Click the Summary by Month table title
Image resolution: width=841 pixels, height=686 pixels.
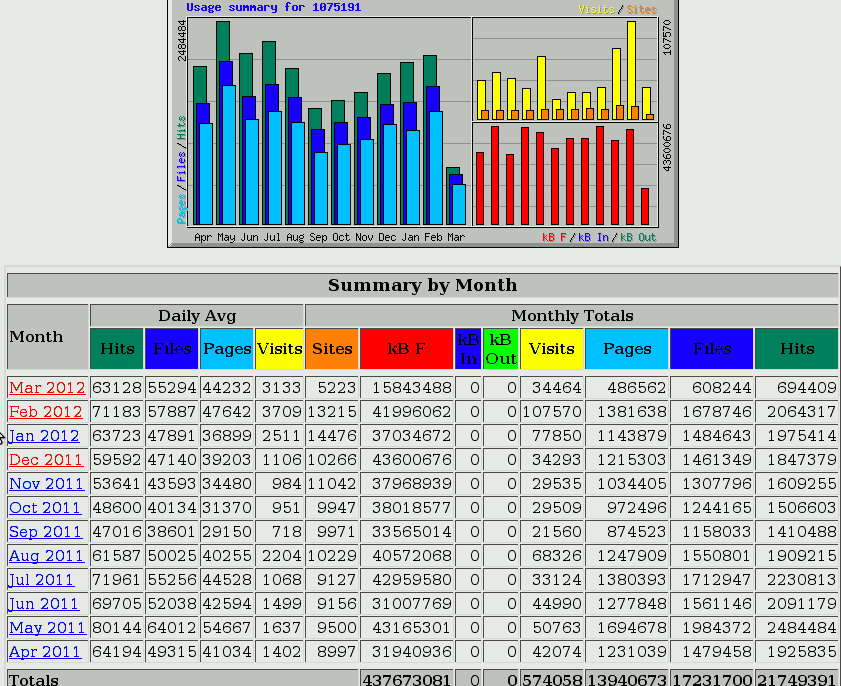pyautogui.click(x=422, y=285)
